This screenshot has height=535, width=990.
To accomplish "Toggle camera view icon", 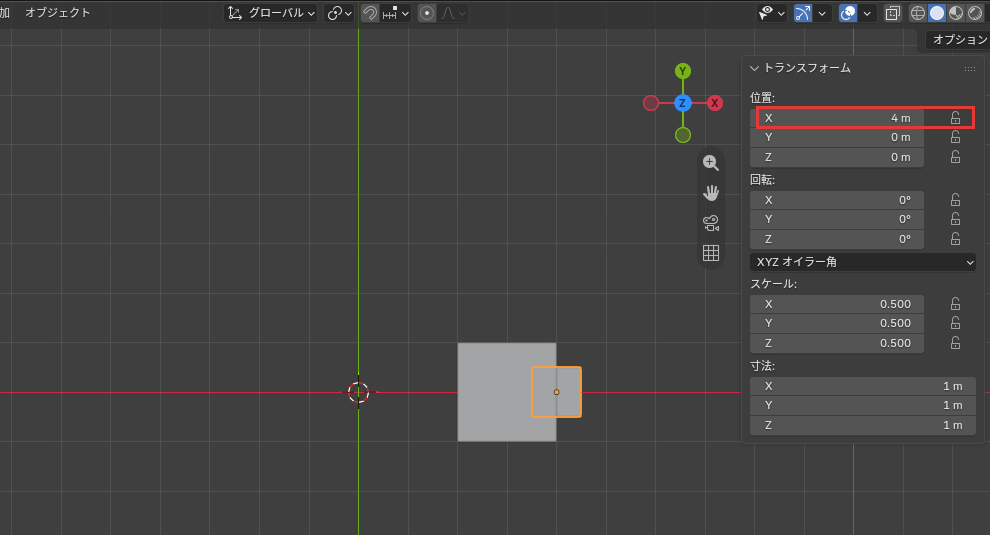I will 711,223.
